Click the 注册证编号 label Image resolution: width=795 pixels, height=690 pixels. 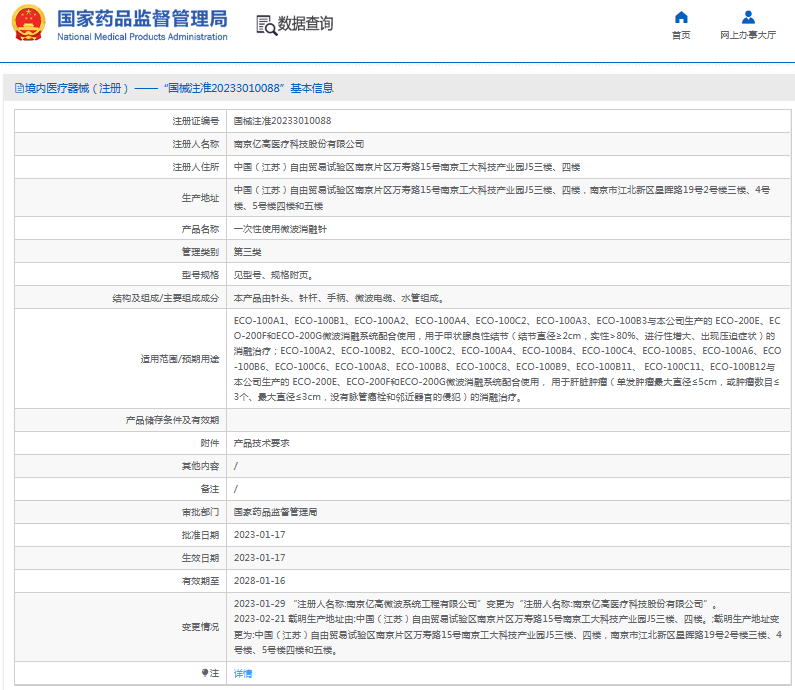(196, 121)
